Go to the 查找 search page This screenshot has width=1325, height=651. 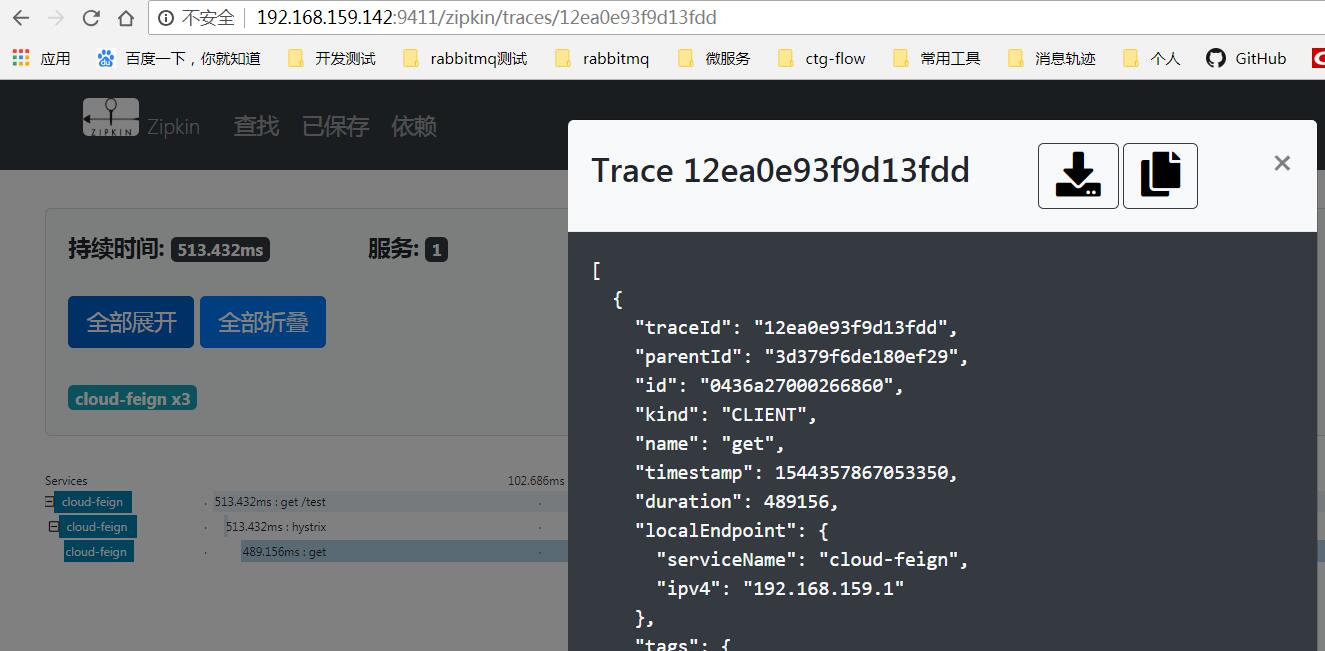[256, 126]
